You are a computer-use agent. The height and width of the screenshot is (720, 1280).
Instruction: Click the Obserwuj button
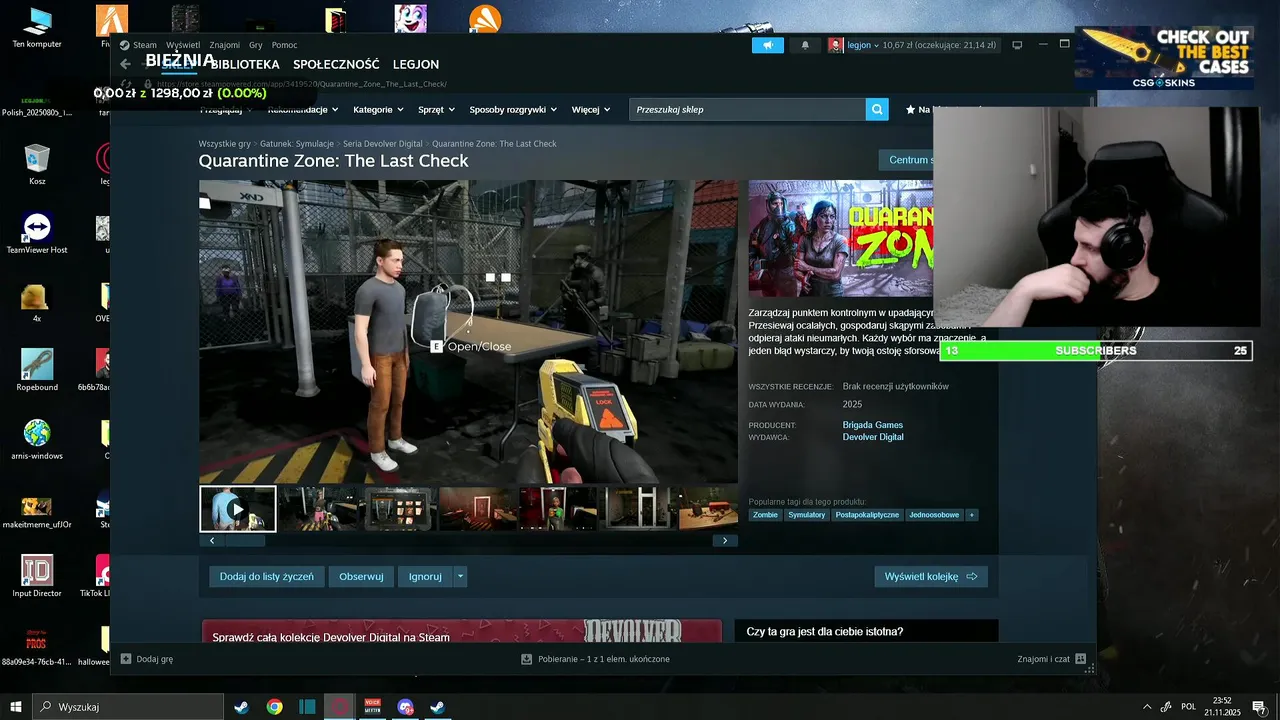(x=361, y=576)
